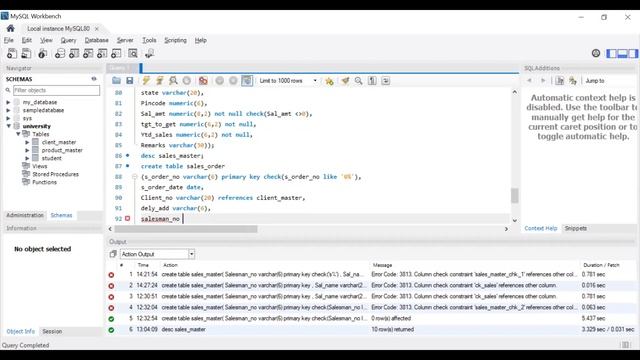This screenshot has height=360, width=640.
Task: Collapse the Tables node
Action: point(18,134)
